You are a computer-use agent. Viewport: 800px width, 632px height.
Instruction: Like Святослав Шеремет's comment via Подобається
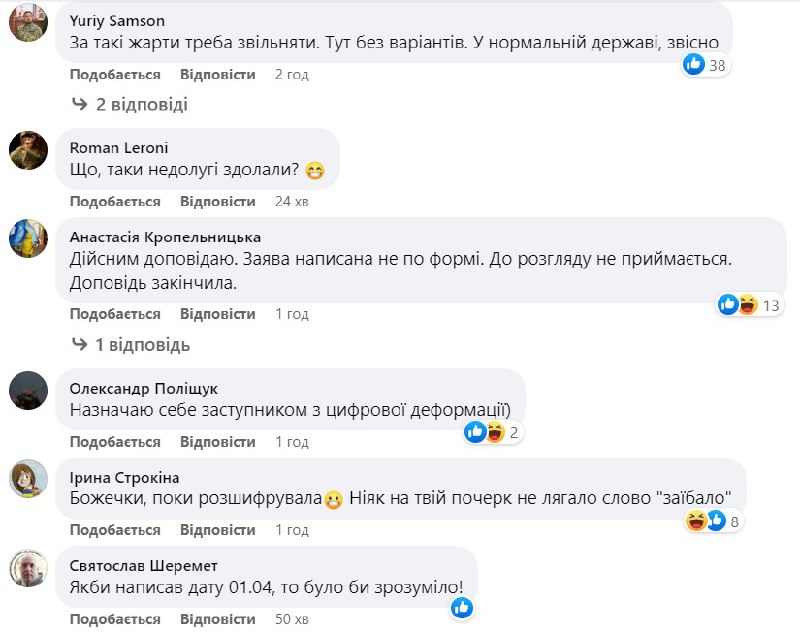coord(115,619)
